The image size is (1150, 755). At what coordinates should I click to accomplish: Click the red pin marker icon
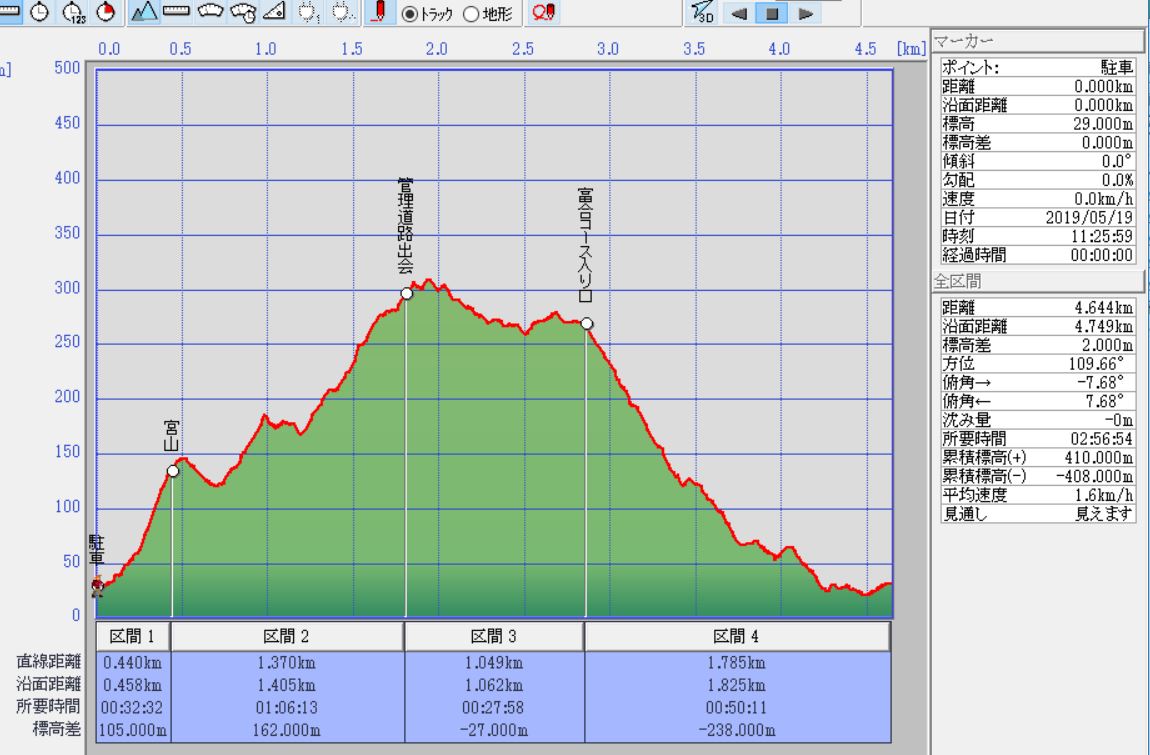[x=380, y=12]
